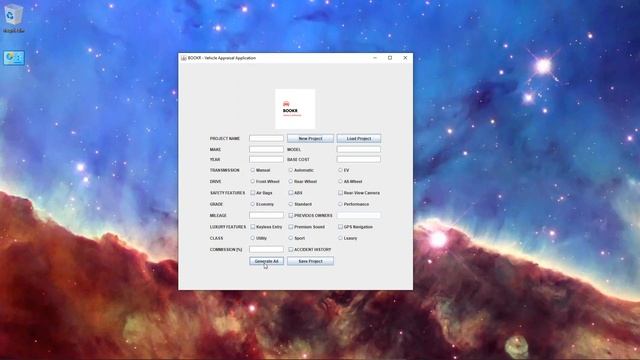Enable the ABS checkbox
The height and width of the screenshot is (360, 640).
coord(291,193)
